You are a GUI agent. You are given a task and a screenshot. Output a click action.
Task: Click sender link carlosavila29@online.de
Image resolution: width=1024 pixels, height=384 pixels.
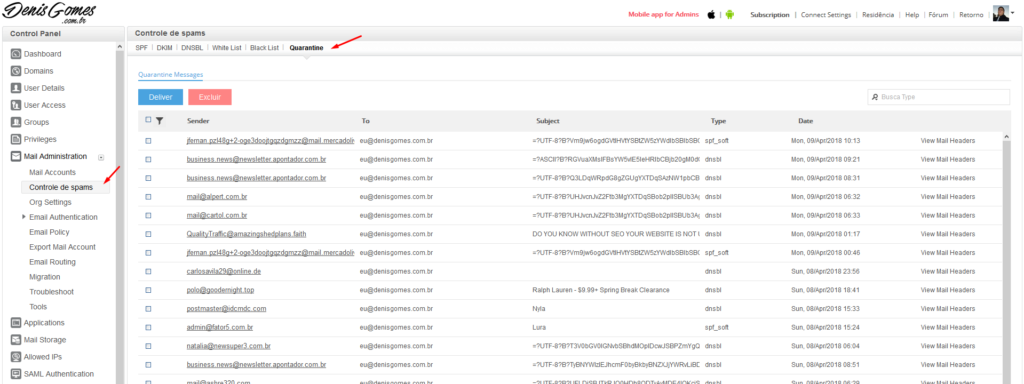(x=223, y=271)
